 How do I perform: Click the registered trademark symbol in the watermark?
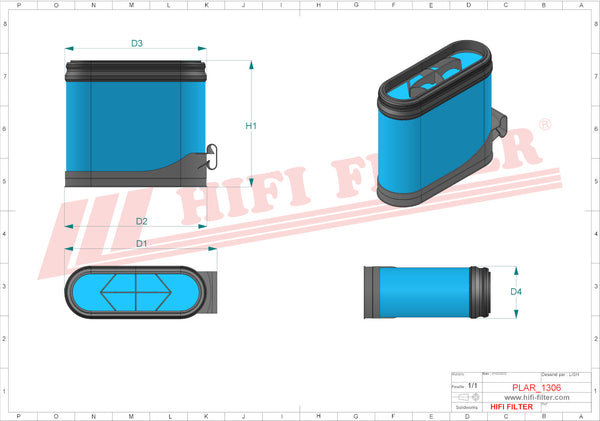click(x=545, y=125)
